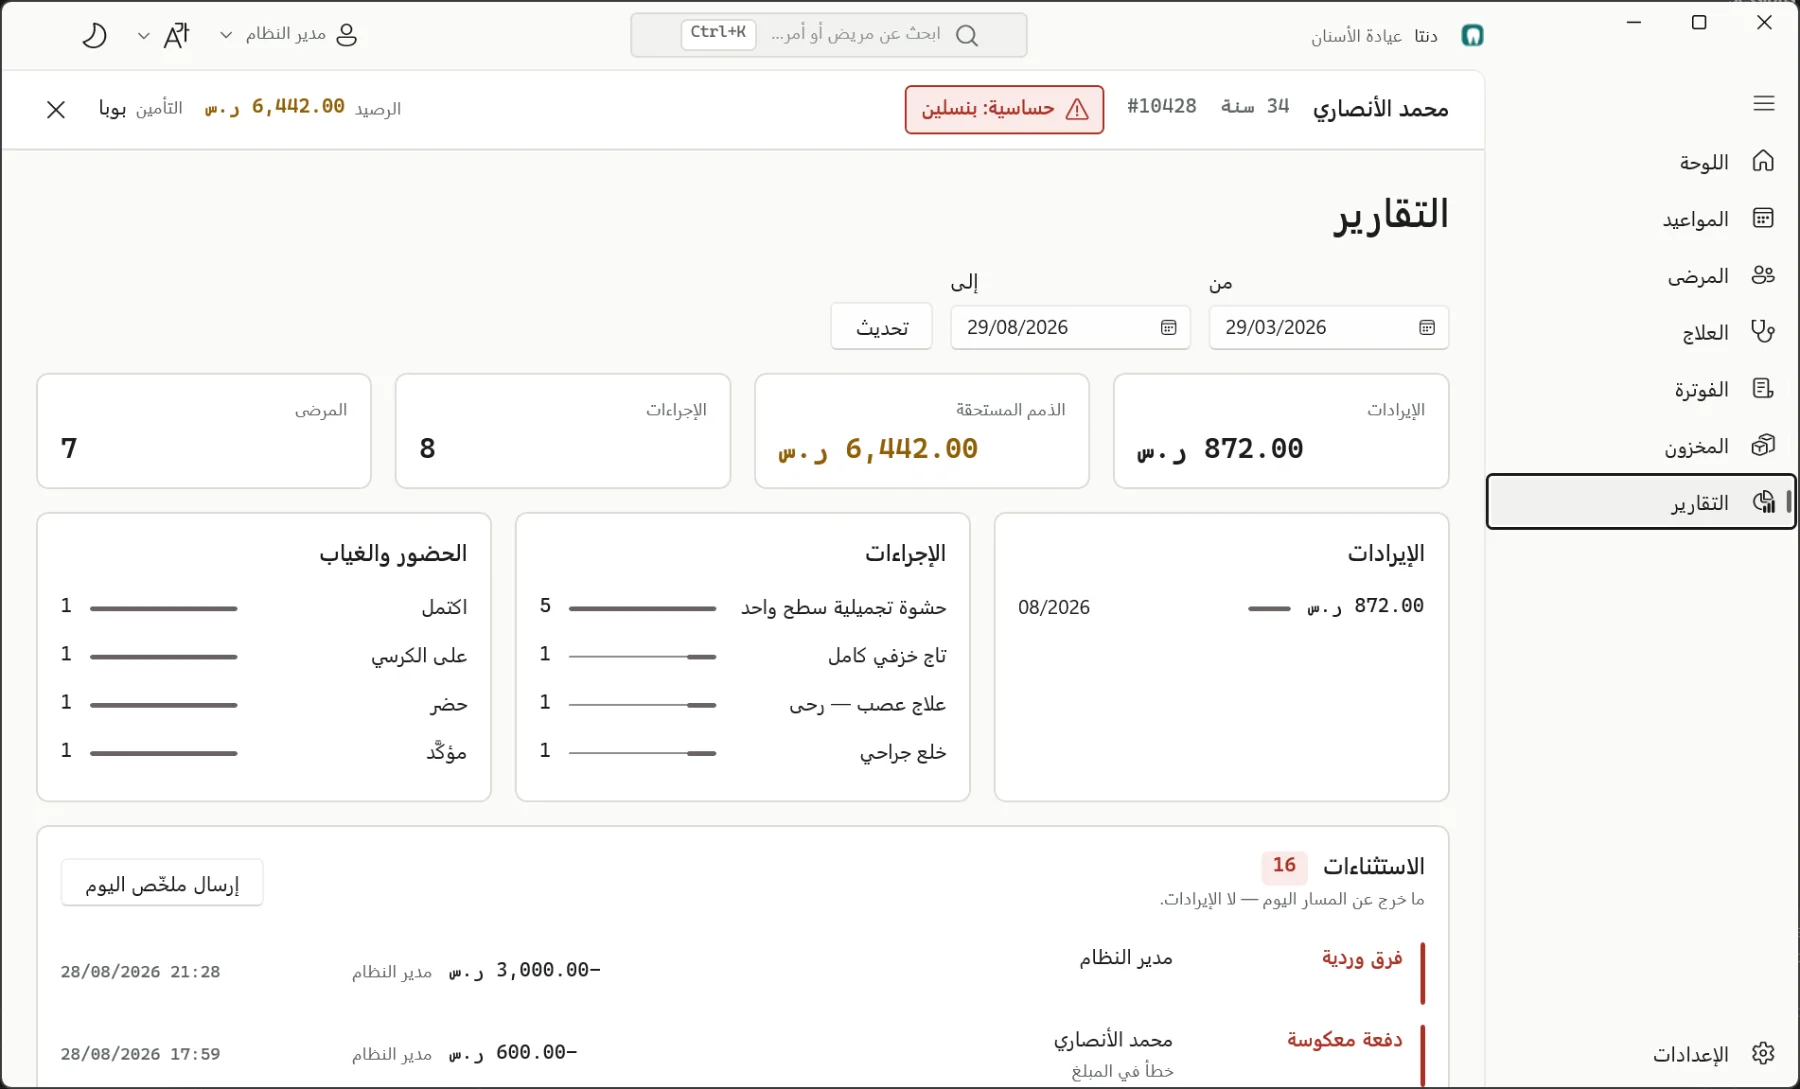Maximize the application window
This screenshot has height=1089, width=1800.
pyautogui.click(x=1699, y=22)
